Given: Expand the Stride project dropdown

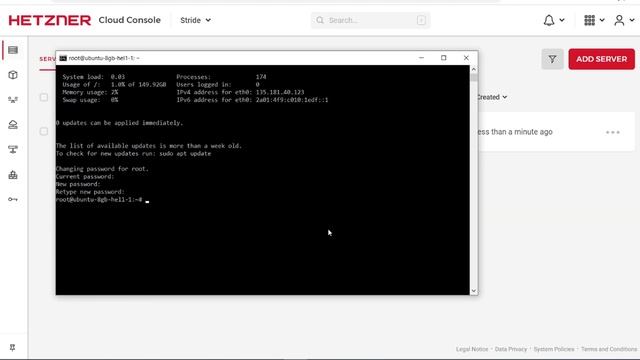Looking at the screenshot, I should pos(196,20).
